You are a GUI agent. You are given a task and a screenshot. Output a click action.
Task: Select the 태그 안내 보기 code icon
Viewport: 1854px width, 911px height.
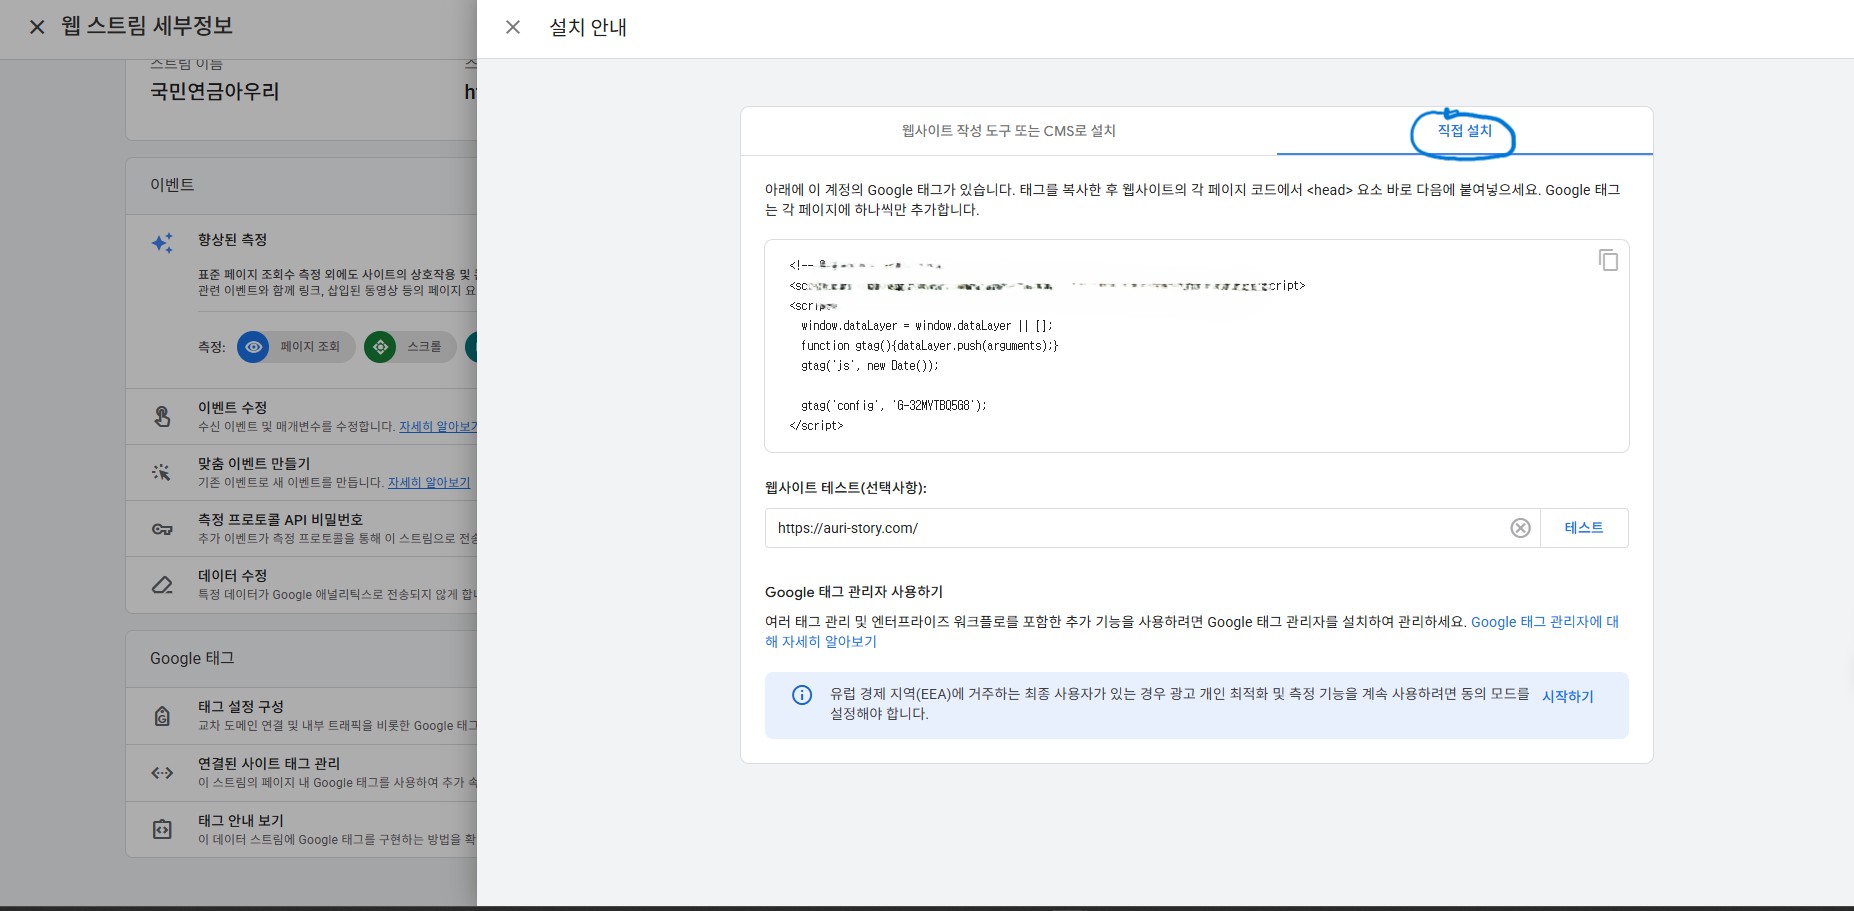click(x=163, y=828)
